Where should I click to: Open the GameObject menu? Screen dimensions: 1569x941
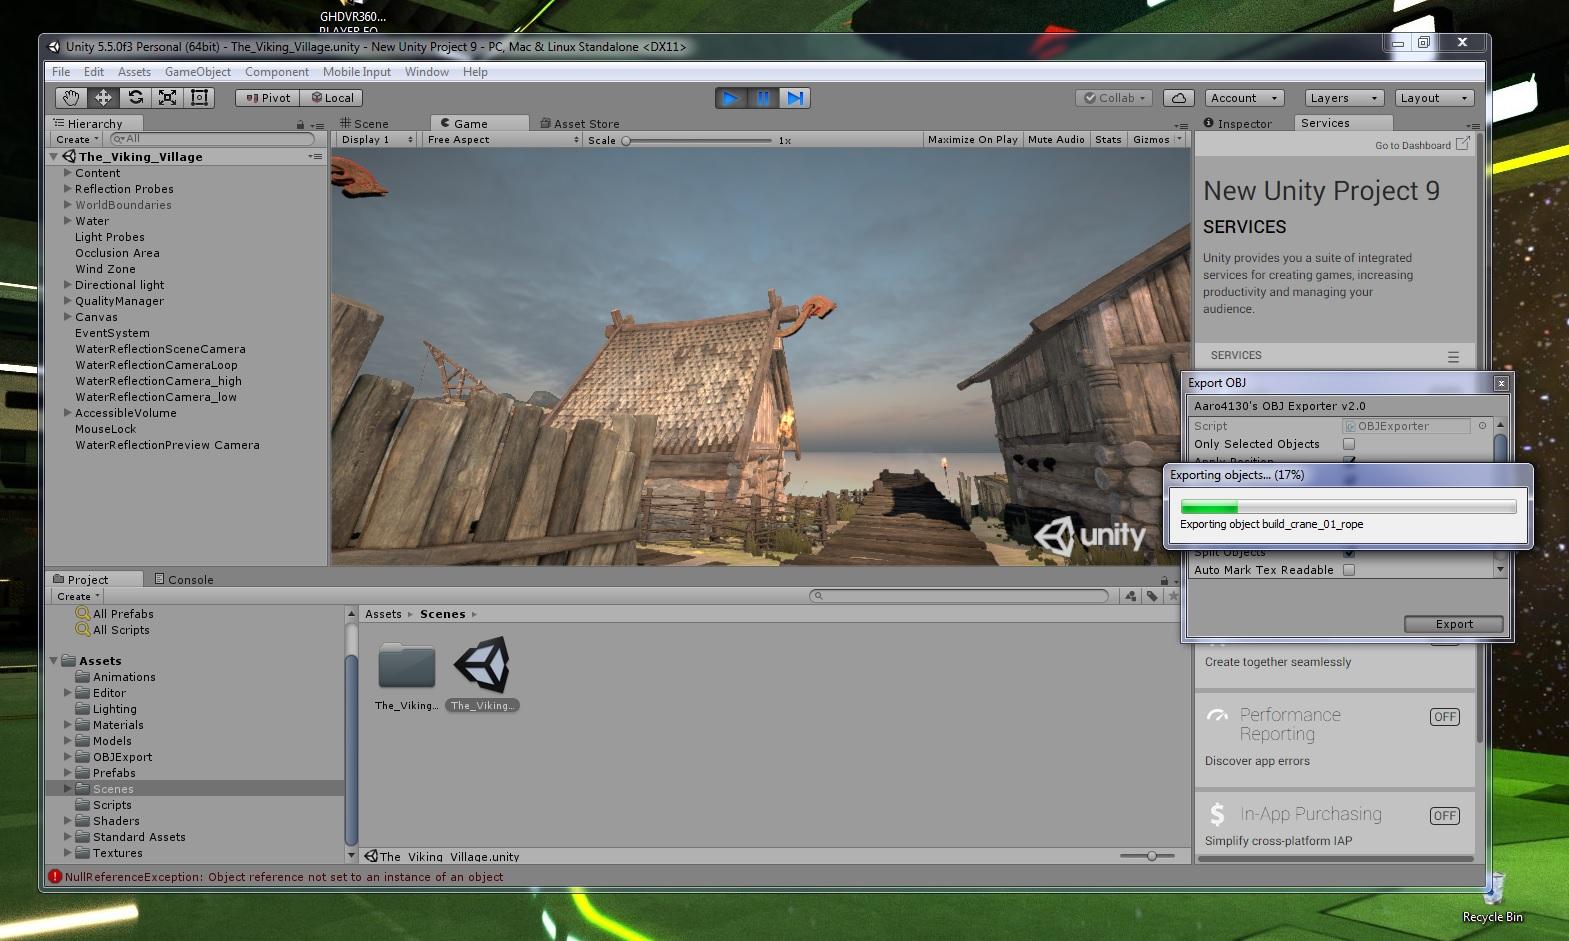coord(198,72)
